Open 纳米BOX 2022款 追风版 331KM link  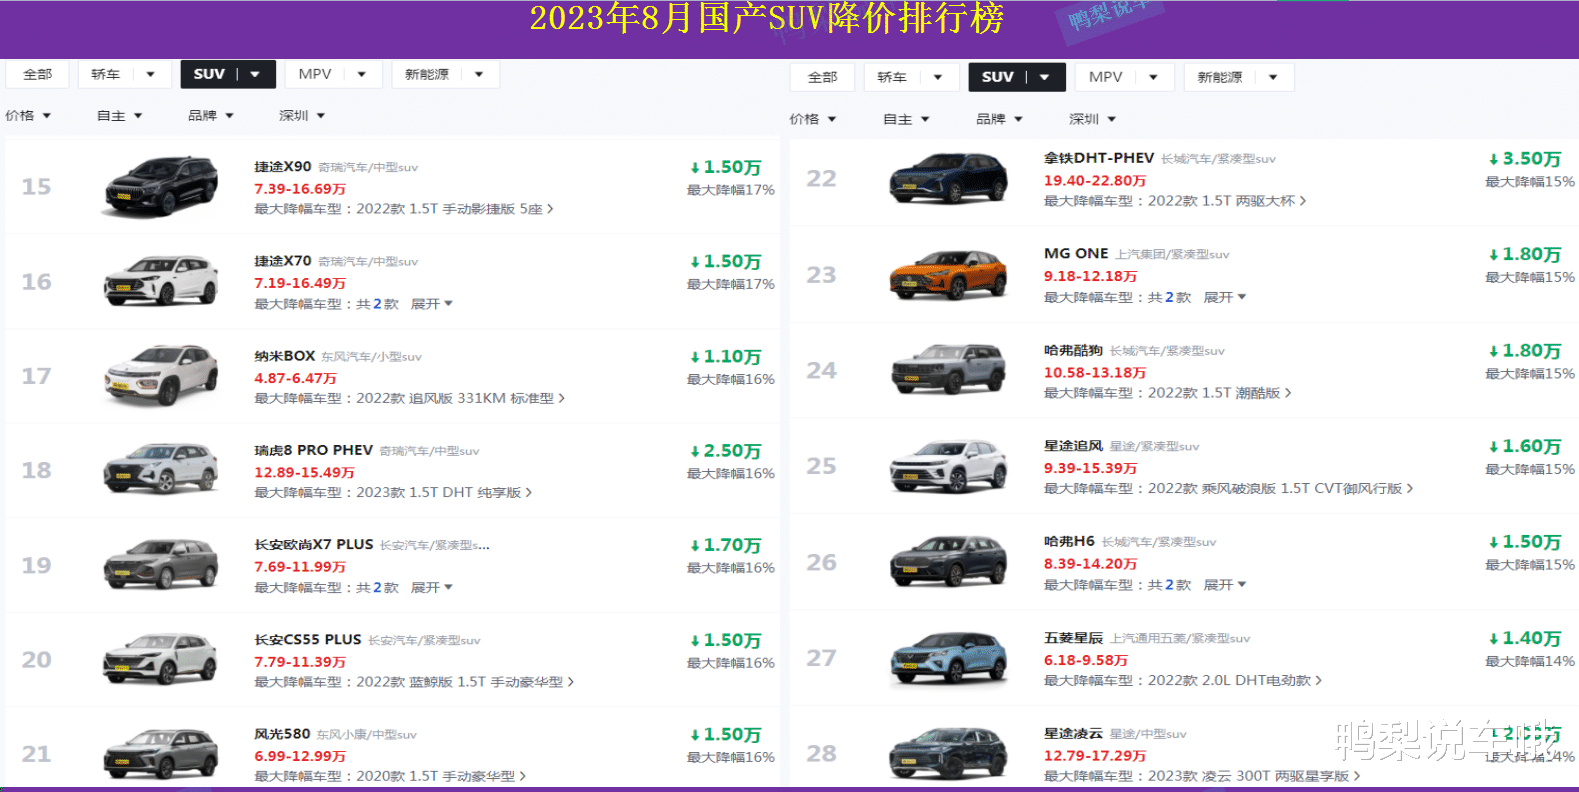[x=409, y=398]
